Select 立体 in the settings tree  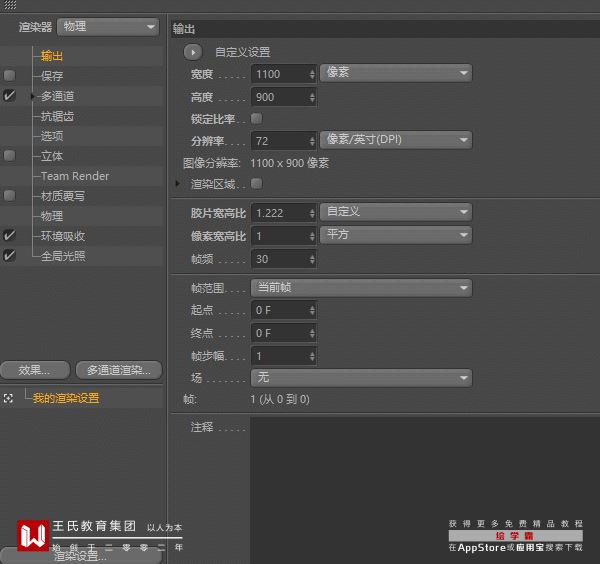click(52, 156)
